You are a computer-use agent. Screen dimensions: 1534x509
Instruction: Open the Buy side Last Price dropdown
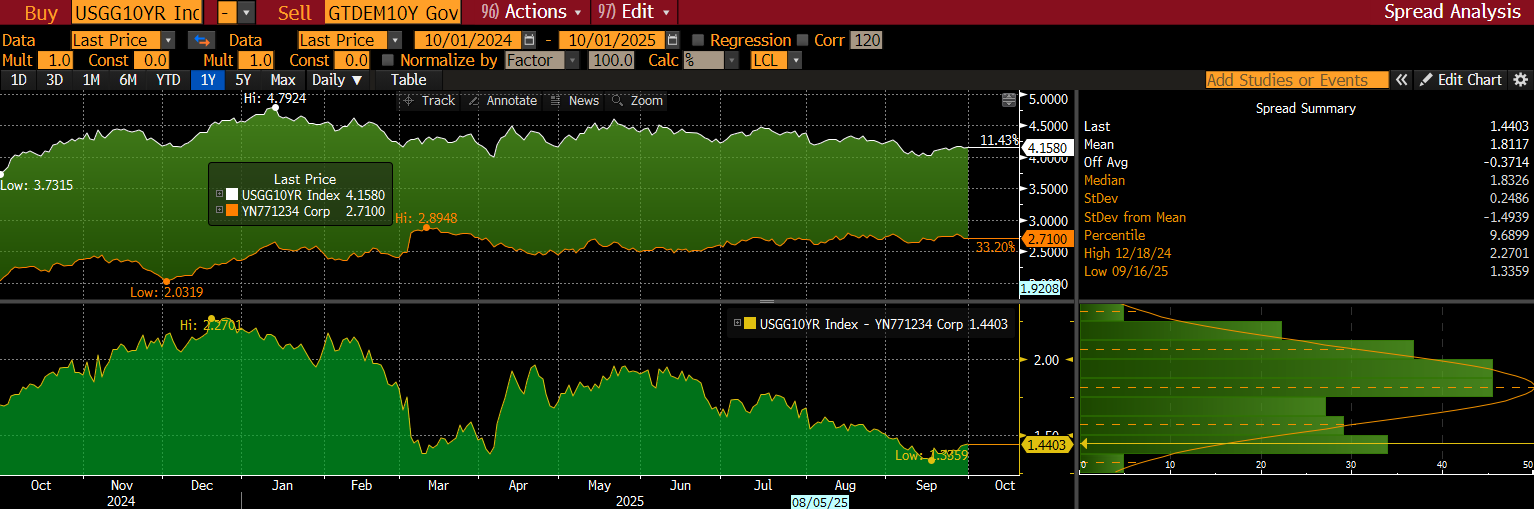167,40
